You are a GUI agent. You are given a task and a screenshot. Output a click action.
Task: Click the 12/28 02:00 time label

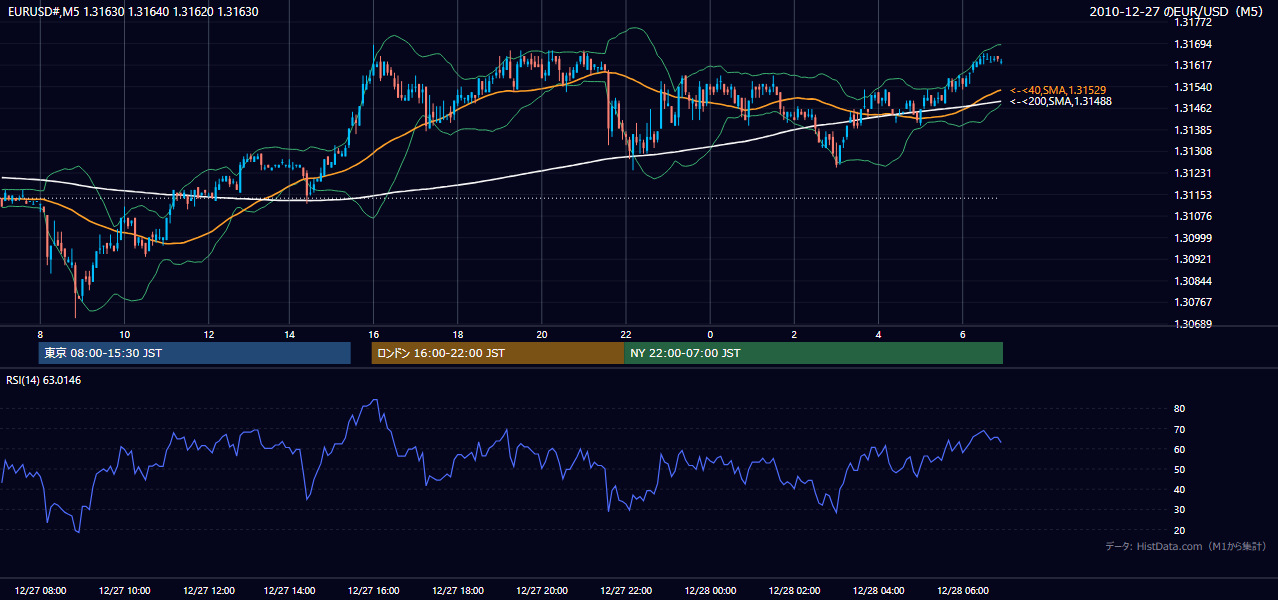pyautogui.click(x=794, y=591)
